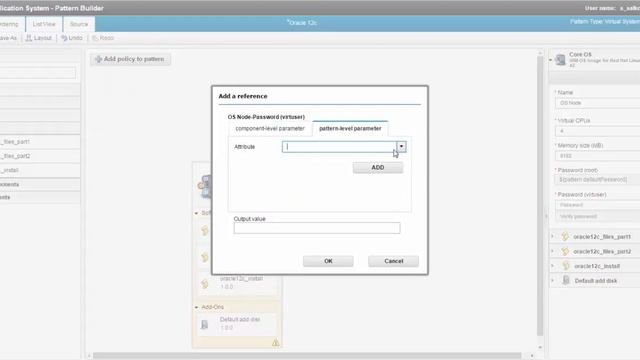
Task: Click the properties panel collapse handle
Action: (x=546, y=216)
